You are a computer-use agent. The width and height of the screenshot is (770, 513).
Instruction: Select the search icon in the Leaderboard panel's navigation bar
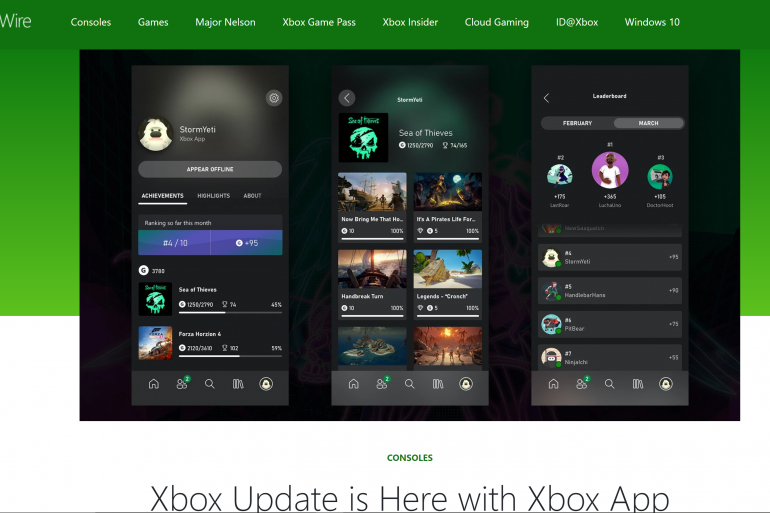[x=609, y=384]
